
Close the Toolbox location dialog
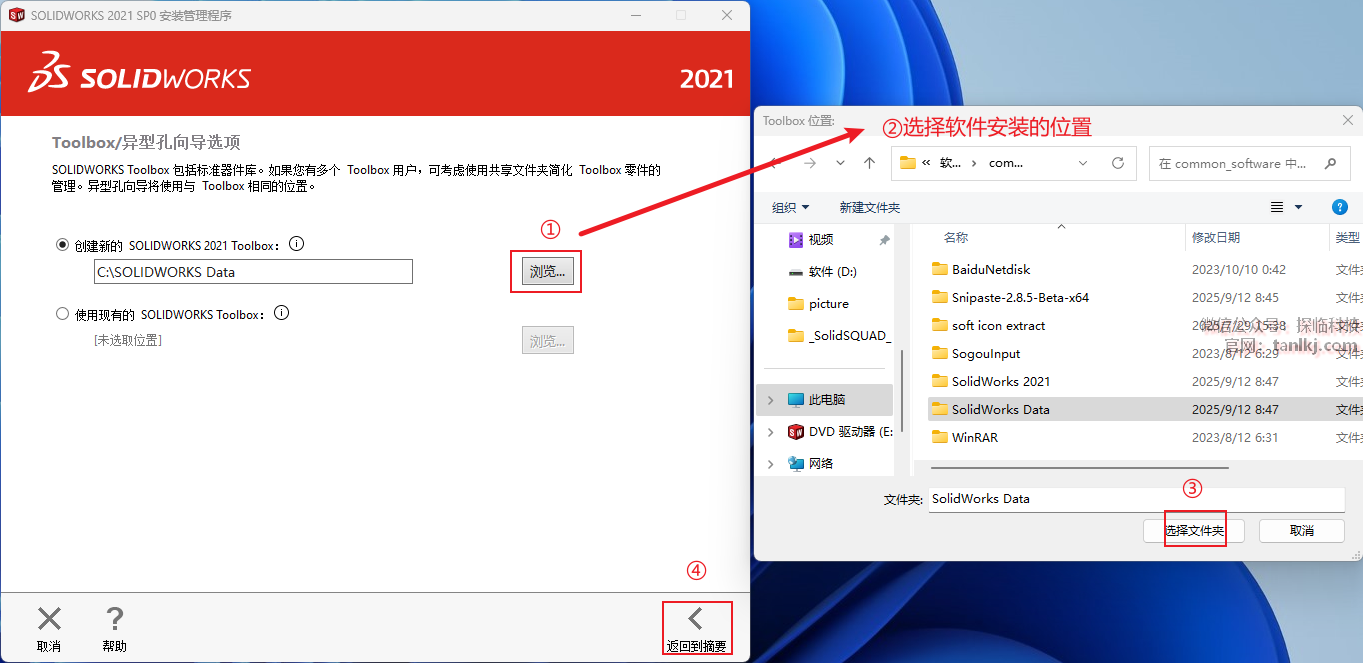click(x=1347, y=120)
